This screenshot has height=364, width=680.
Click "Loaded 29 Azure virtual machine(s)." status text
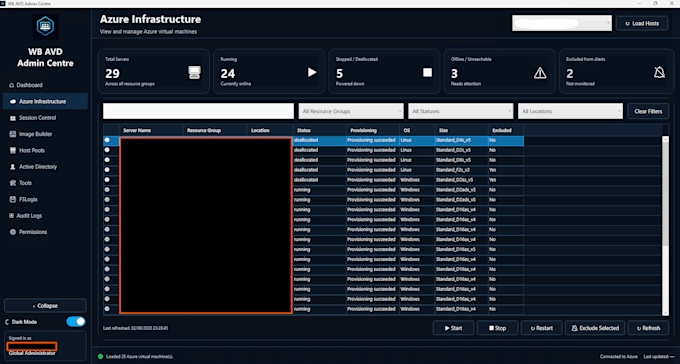point(139,357)
